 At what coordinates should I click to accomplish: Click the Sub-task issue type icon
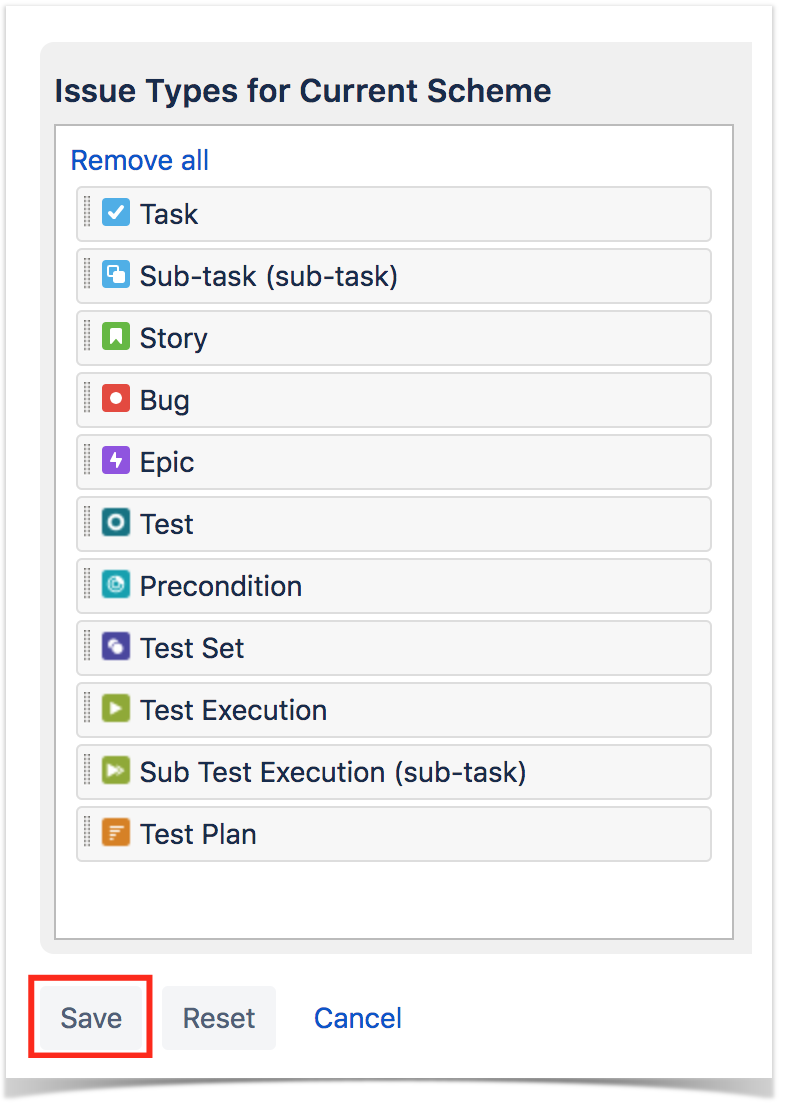[x=116, y=275]
